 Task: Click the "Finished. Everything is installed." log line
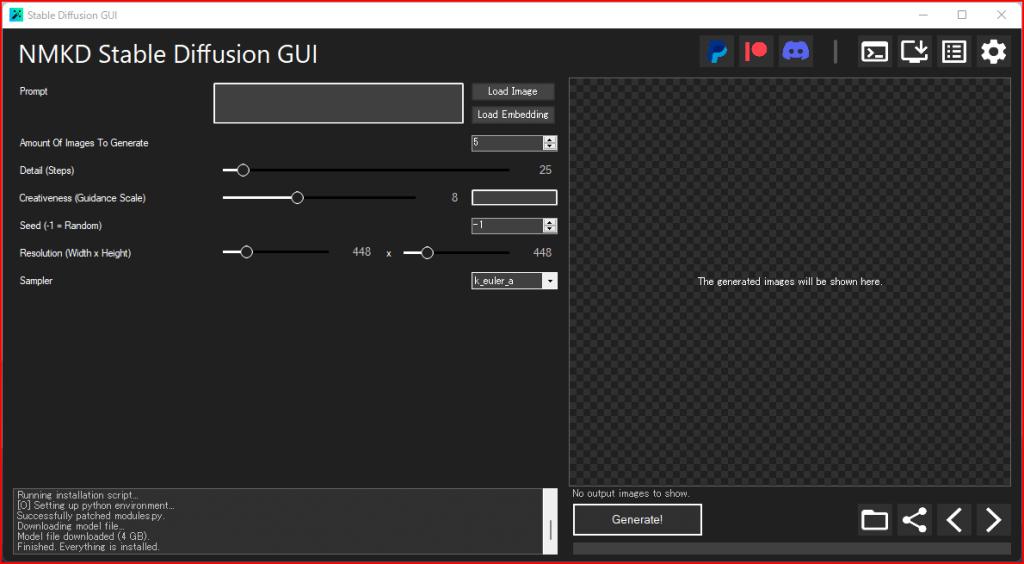pos(88,547)
